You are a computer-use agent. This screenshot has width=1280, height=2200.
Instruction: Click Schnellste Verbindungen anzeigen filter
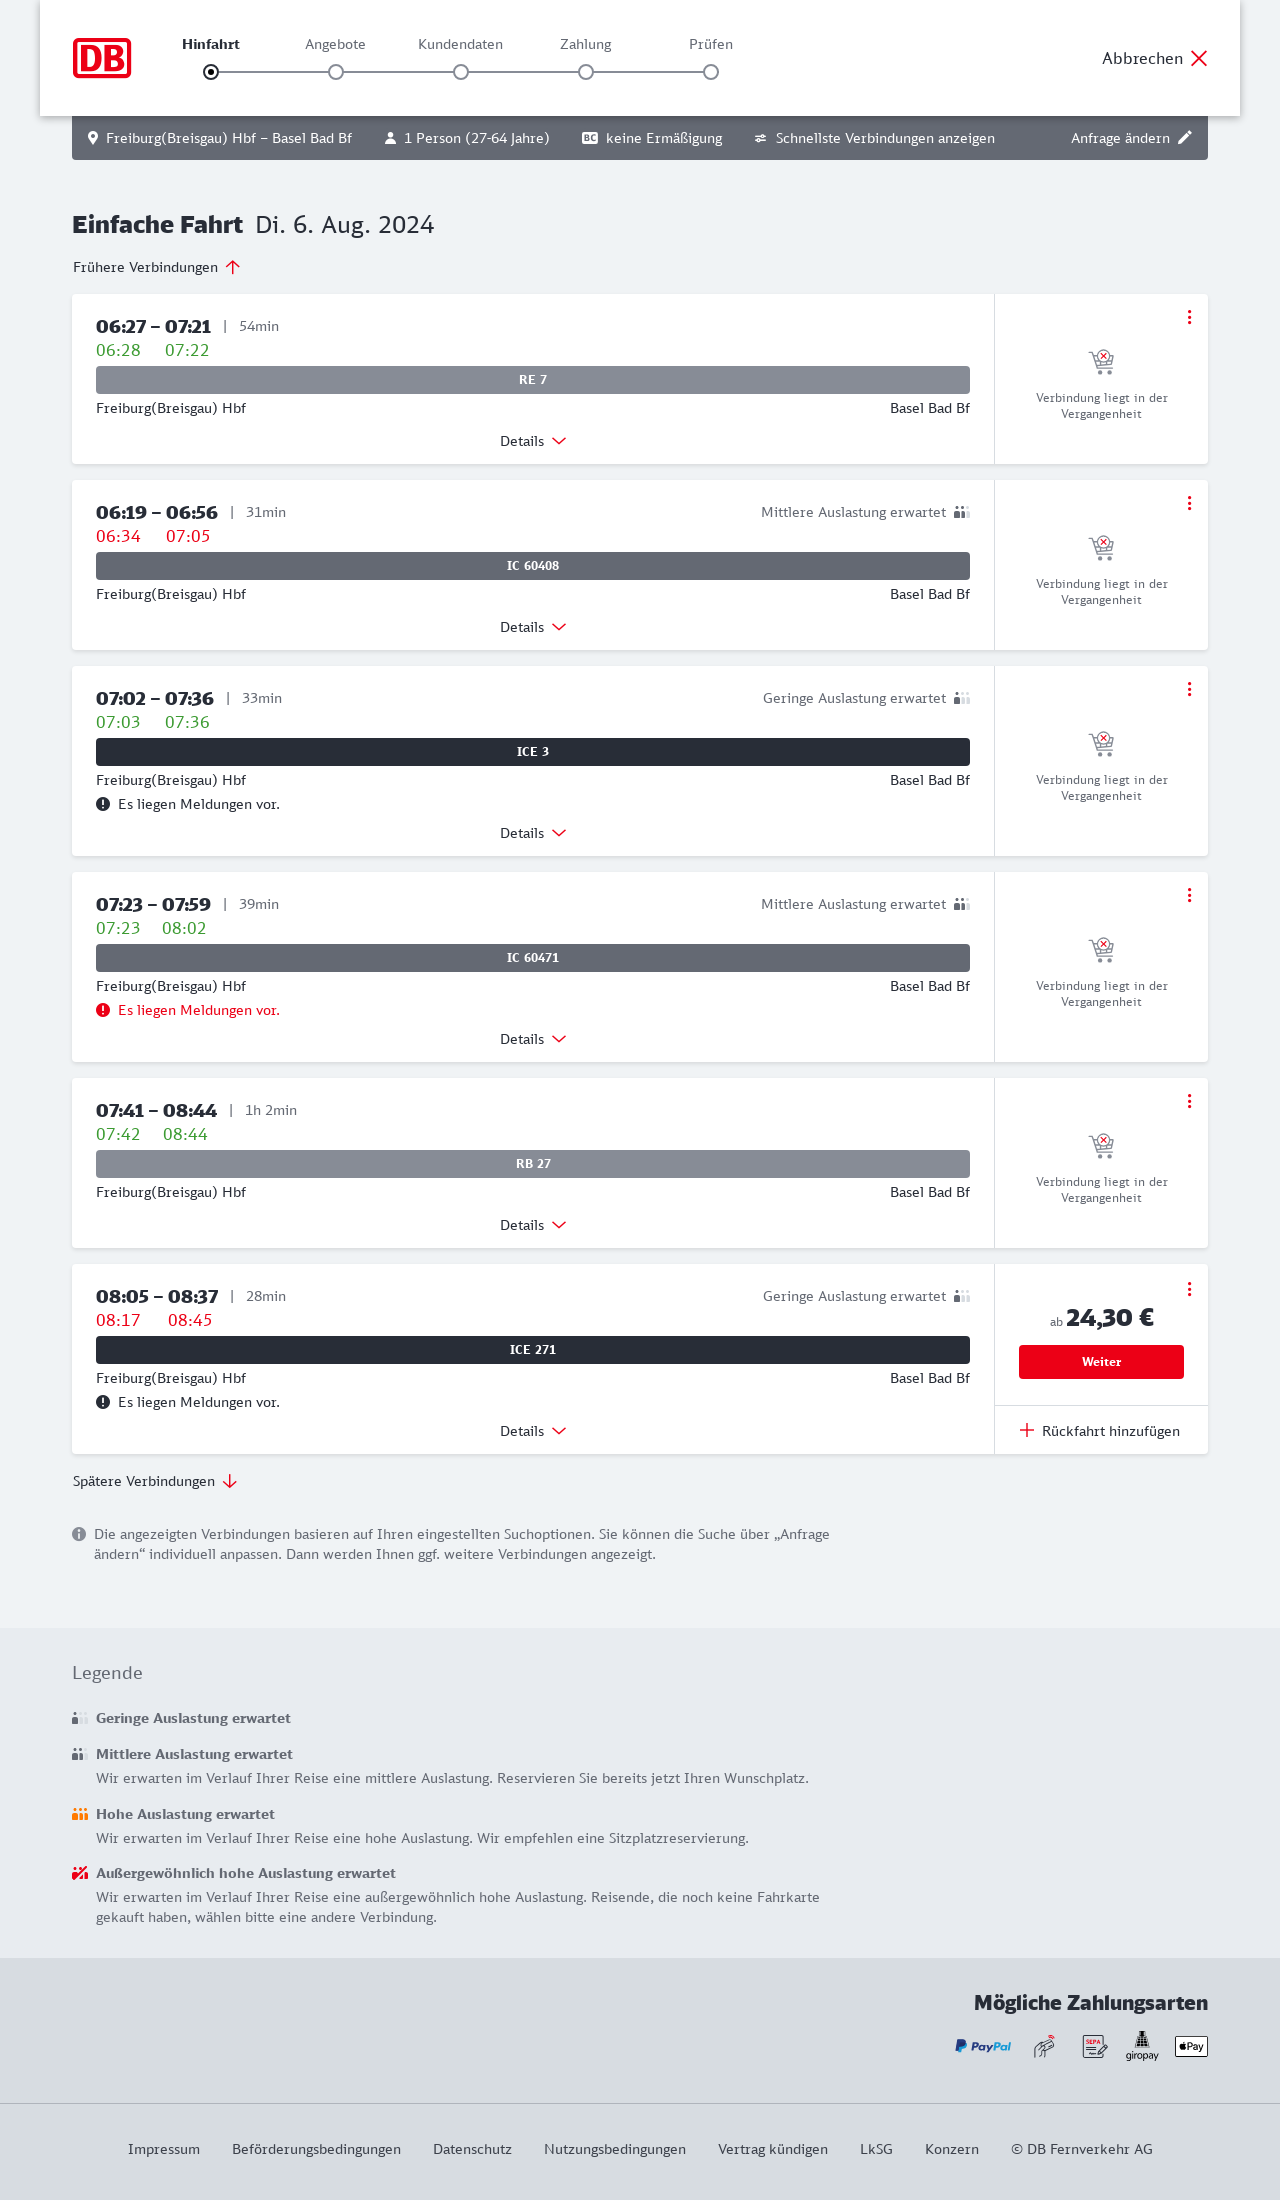pos(874,138)
